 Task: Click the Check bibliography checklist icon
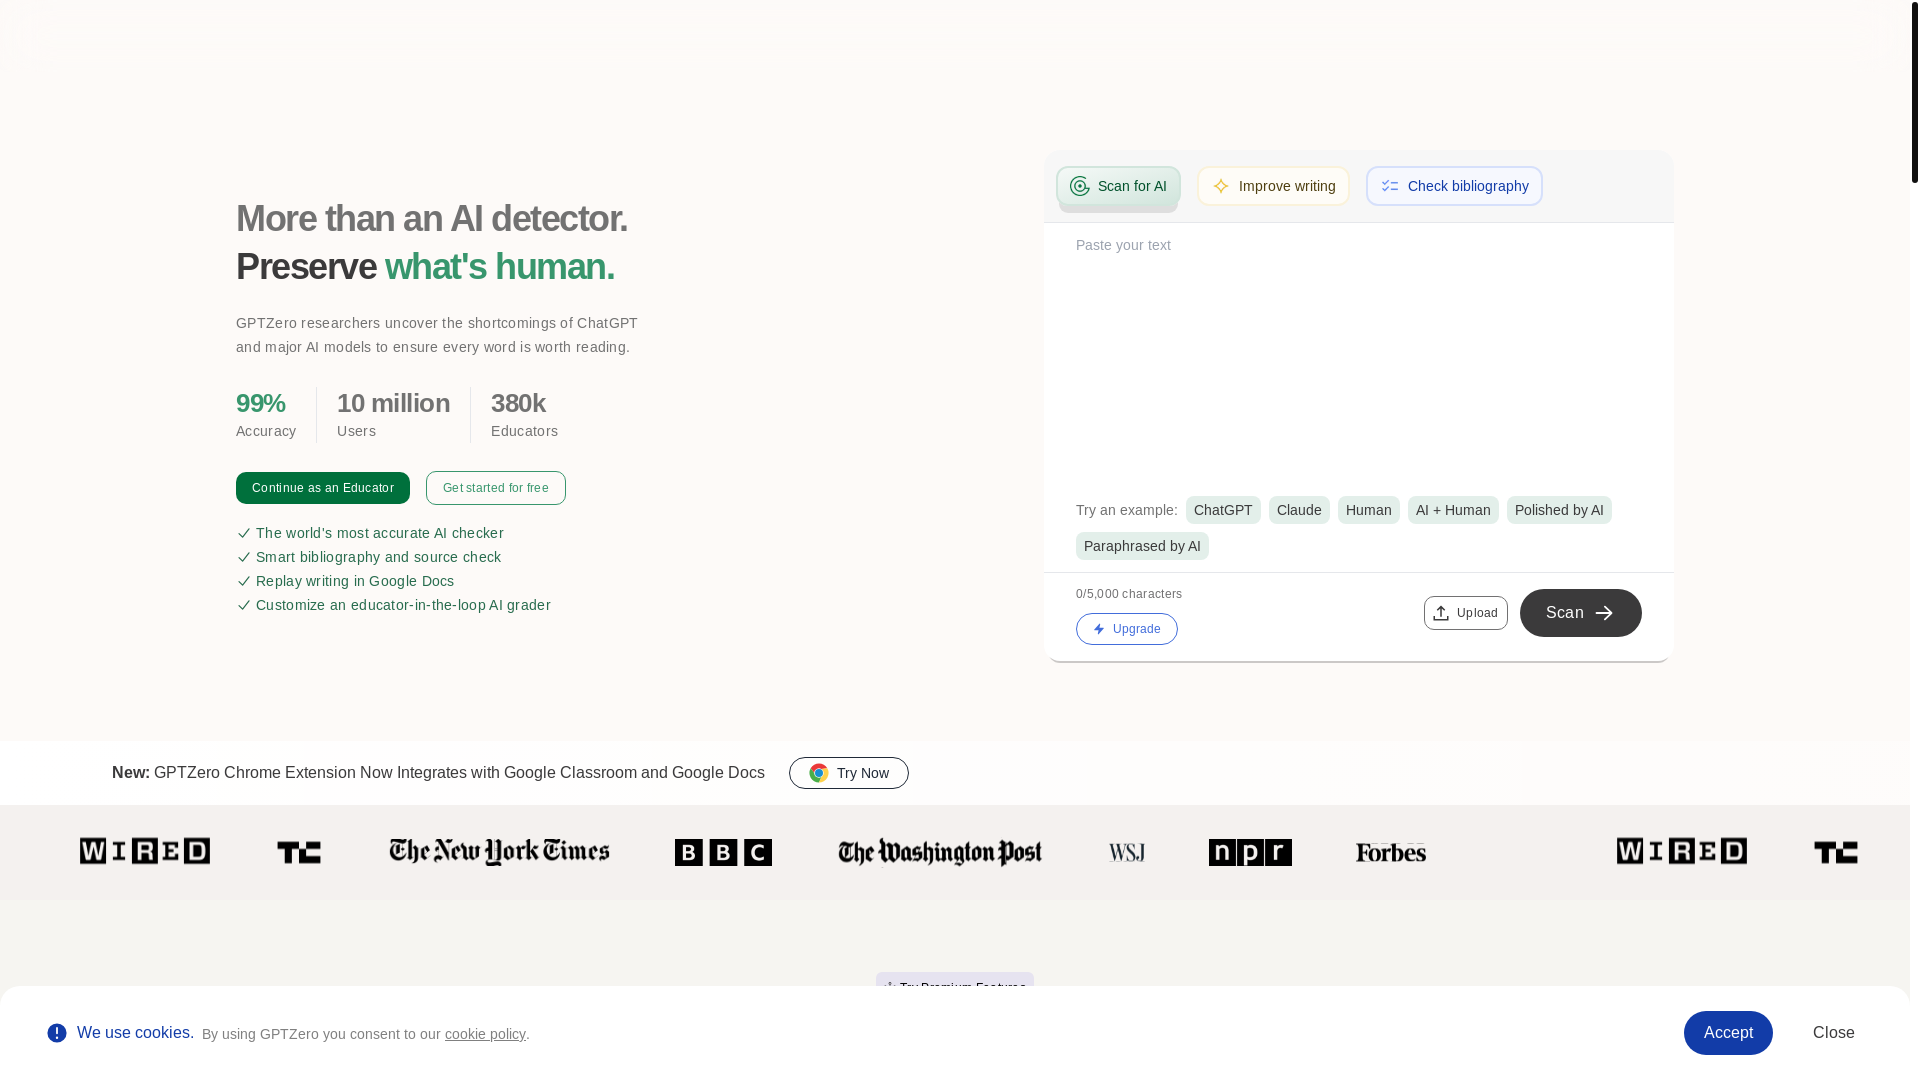coord(1390,186)
